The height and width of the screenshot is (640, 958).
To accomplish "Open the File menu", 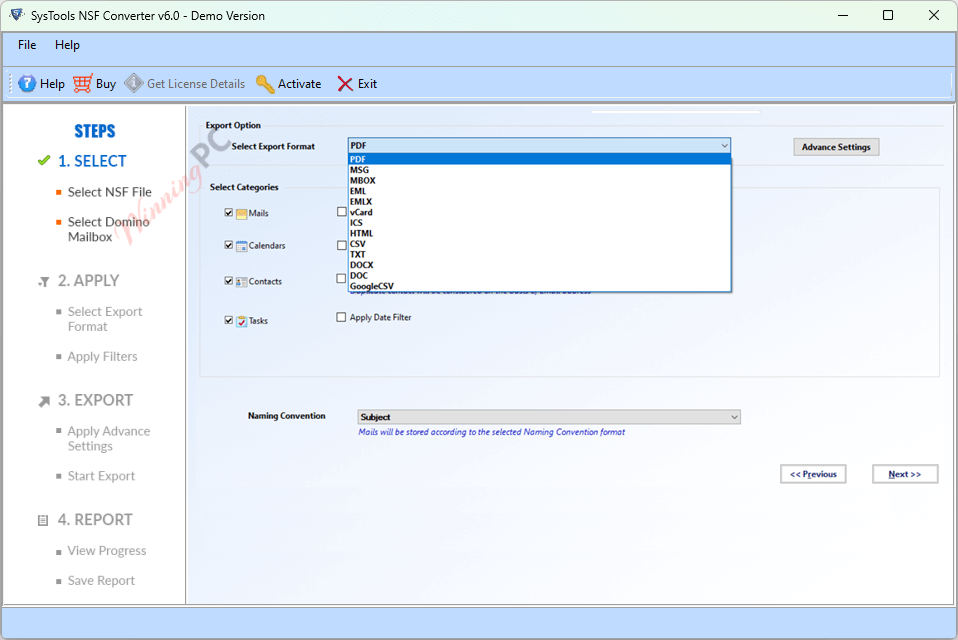I will pyautogui.click(x=27, y=45).
